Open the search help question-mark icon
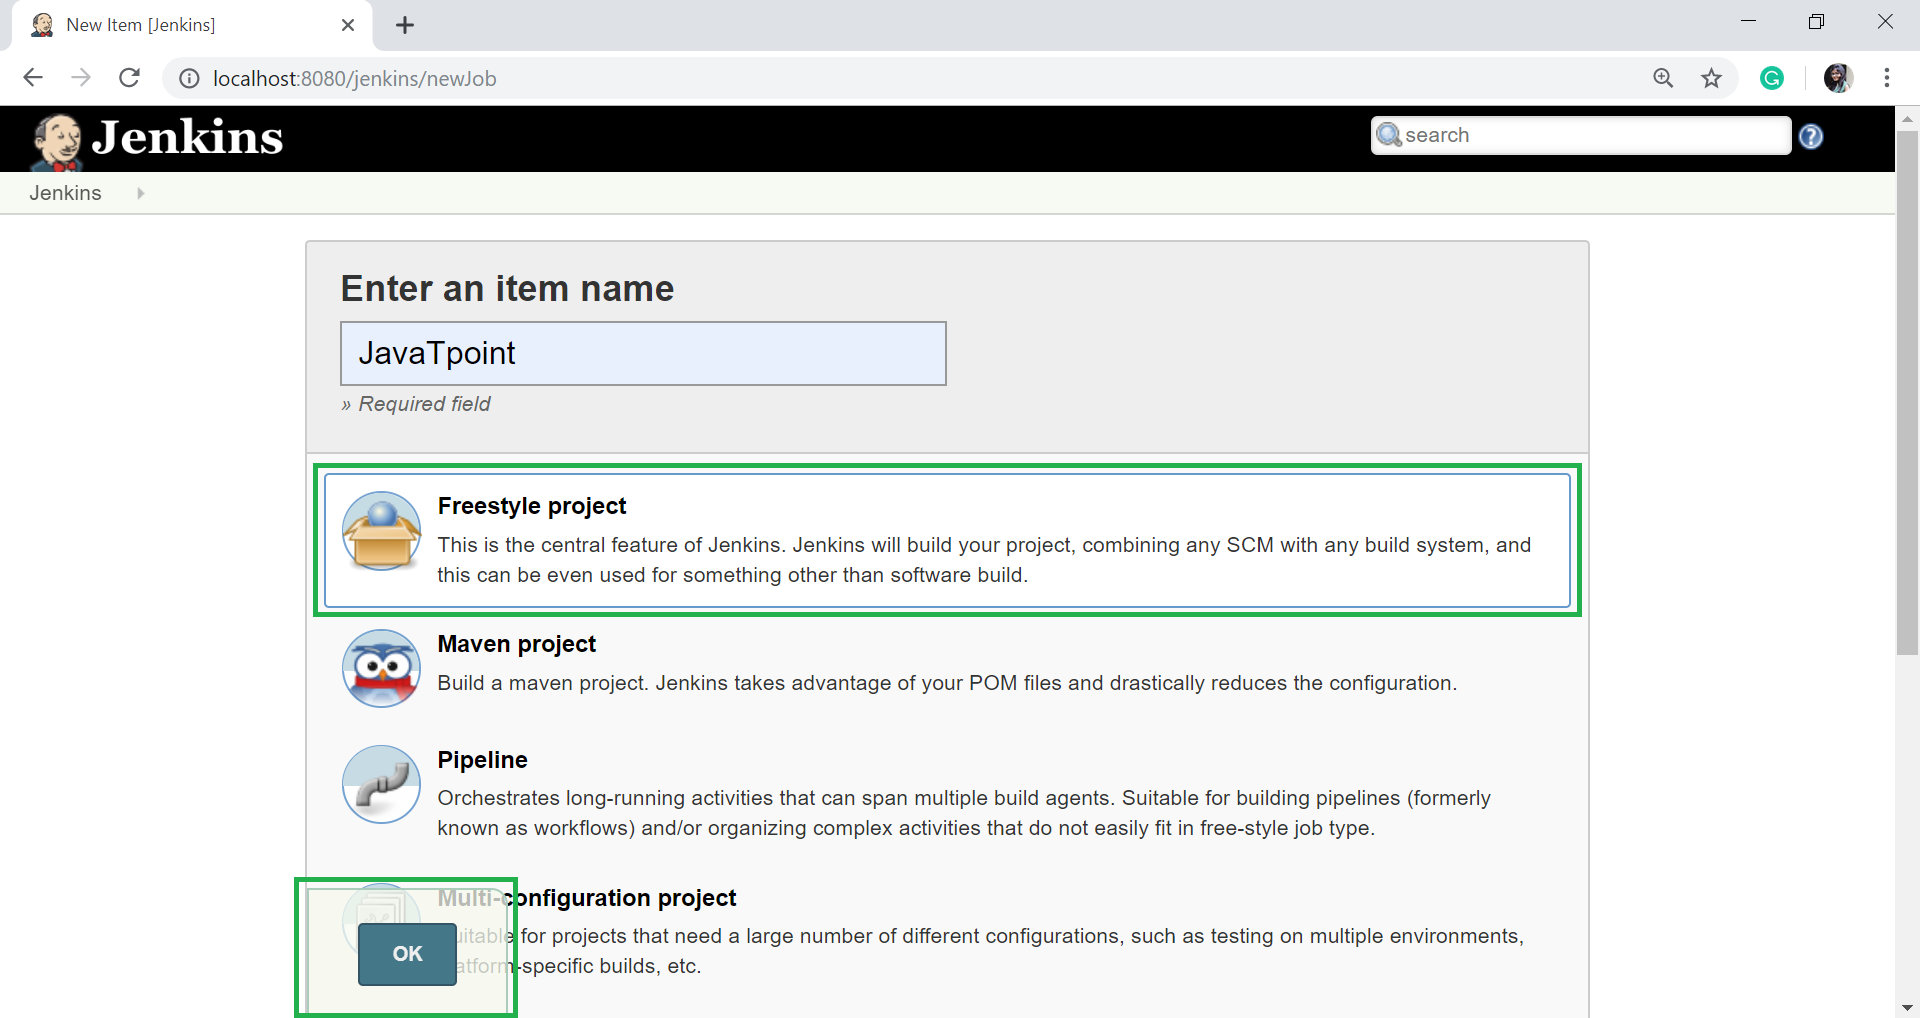This screenshot has height=1018, width=1920. tap(1811, 137)
